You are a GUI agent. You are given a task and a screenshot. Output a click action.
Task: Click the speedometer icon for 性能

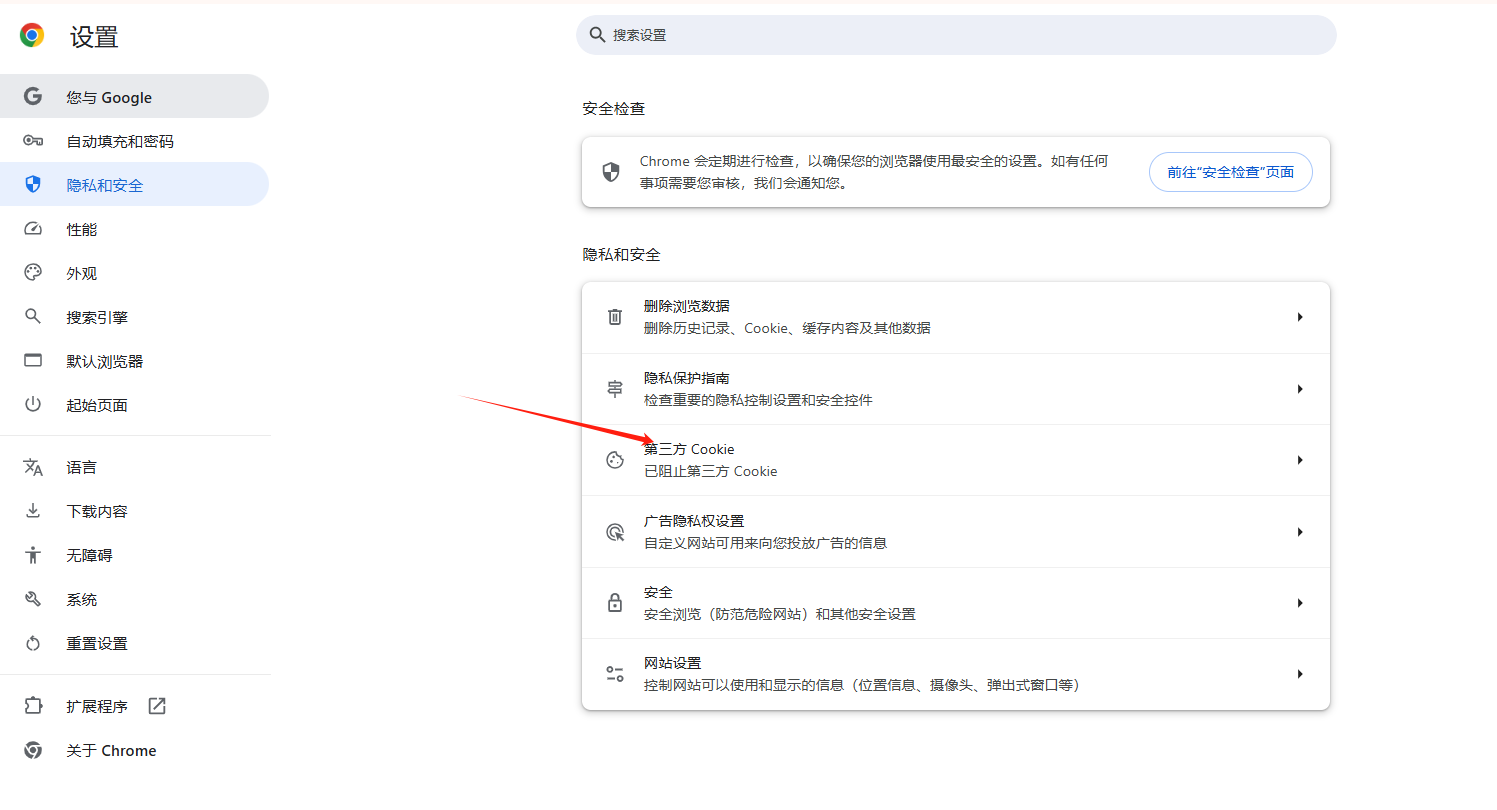pyautogui.click(x=33, y=229)
